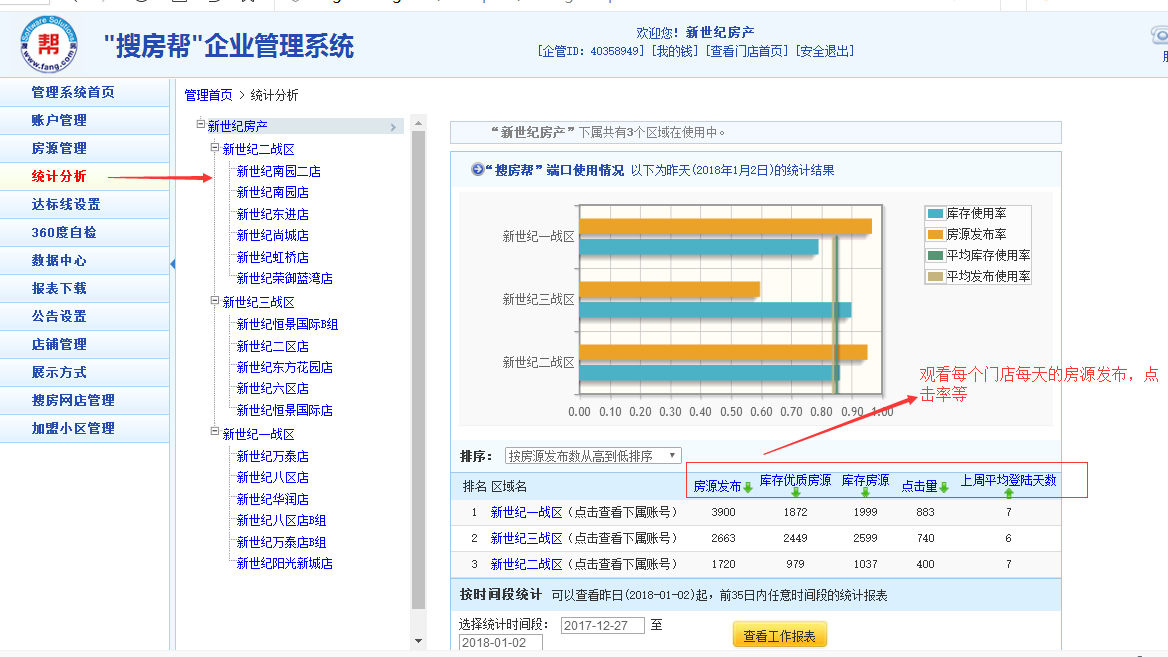Open 公告设置 in the left menu
The image size is (1168, 657).
pos(59,317)
